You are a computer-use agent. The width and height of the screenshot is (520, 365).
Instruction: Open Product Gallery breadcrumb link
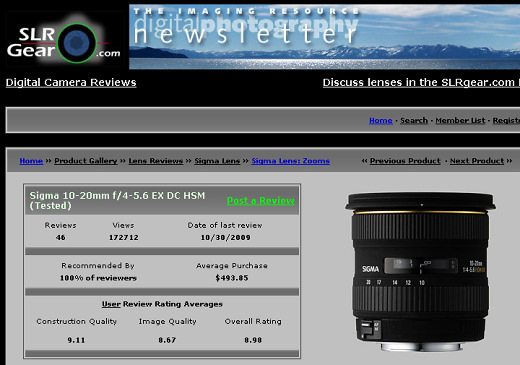tap(86, 161)
